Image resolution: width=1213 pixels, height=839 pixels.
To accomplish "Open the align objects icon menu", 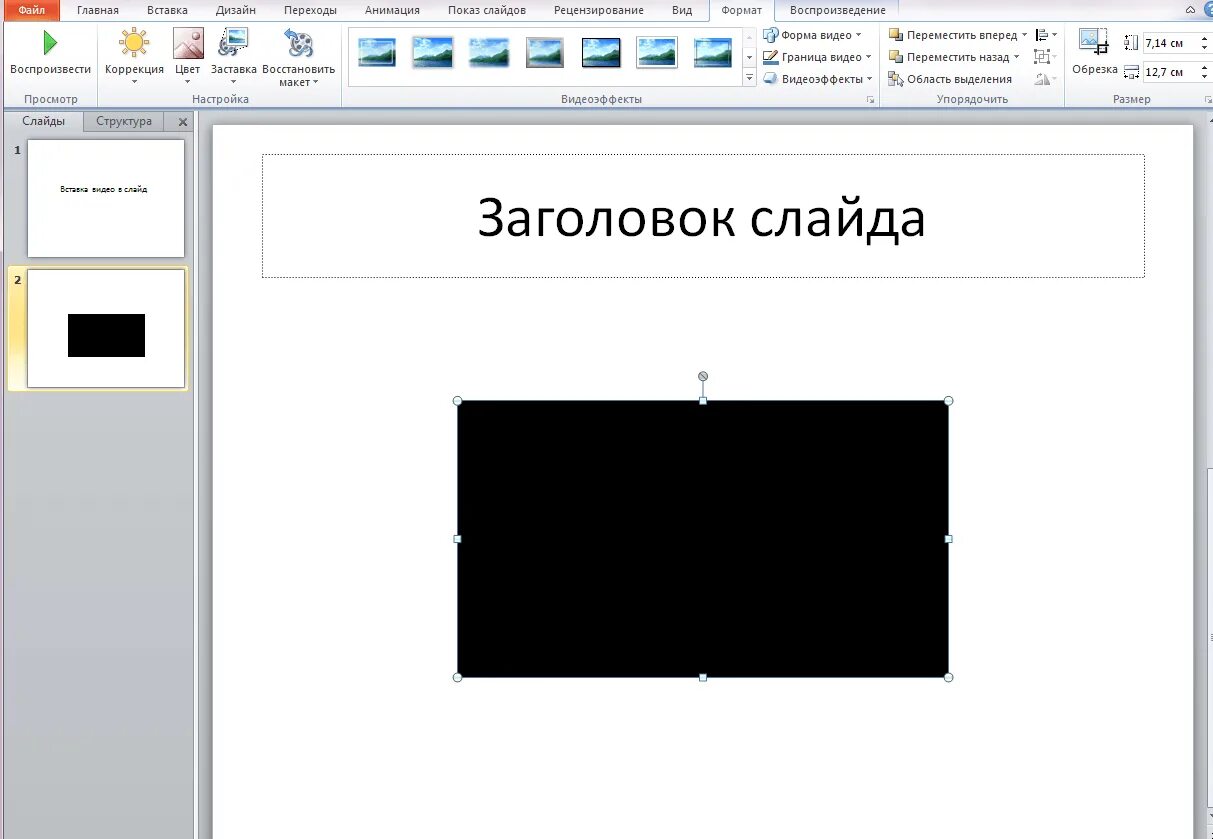I will [1046, 35].
